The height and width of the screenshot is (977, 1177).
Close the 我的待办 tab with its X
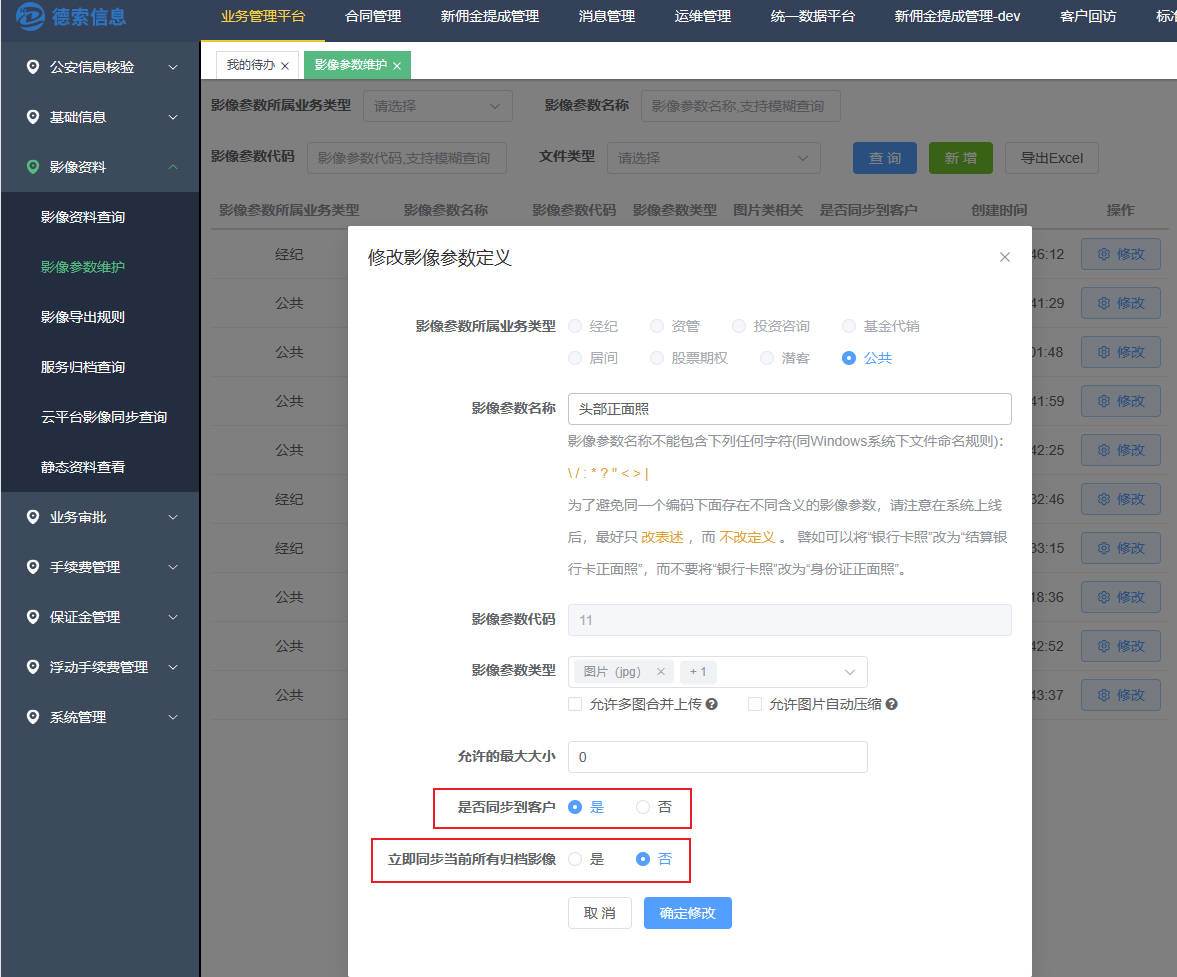pos(285,66)
